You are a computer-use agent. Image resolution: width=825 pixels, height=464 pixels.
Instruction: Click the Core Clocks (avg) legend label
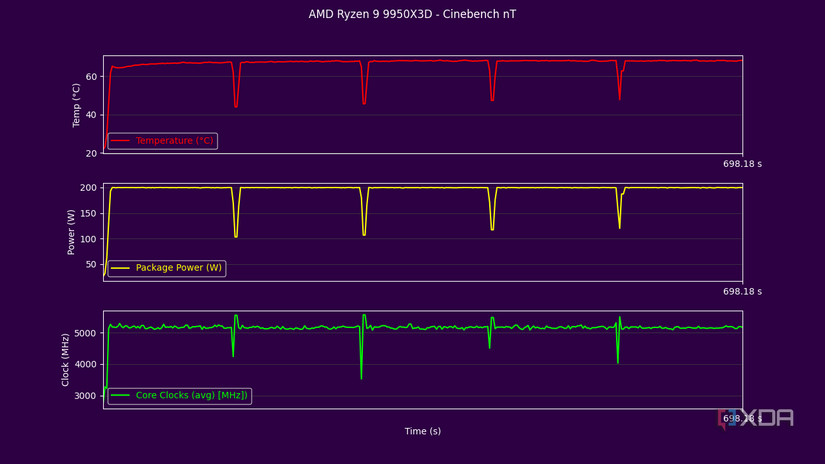[x=192, y=395]
